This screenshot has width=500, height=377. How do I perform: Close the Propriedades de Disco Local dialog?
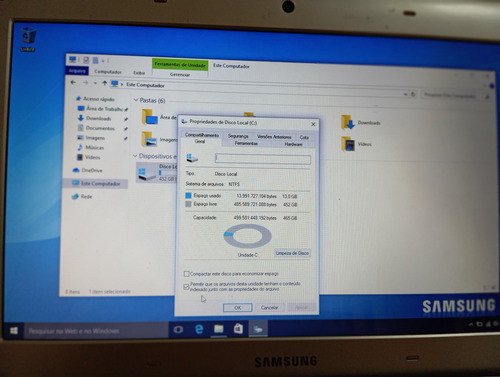tap(313, 124)
